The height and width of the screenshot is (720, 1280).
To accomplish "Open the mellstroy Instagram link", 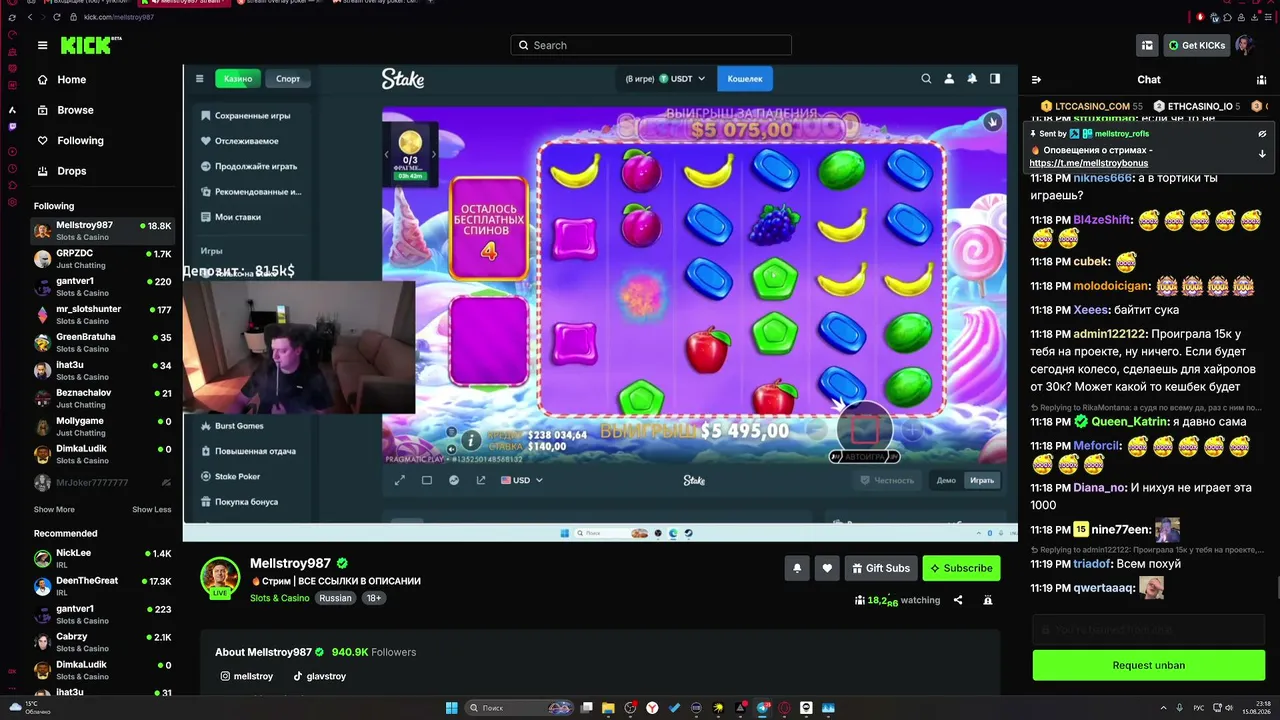I will (x=246, y=676).
